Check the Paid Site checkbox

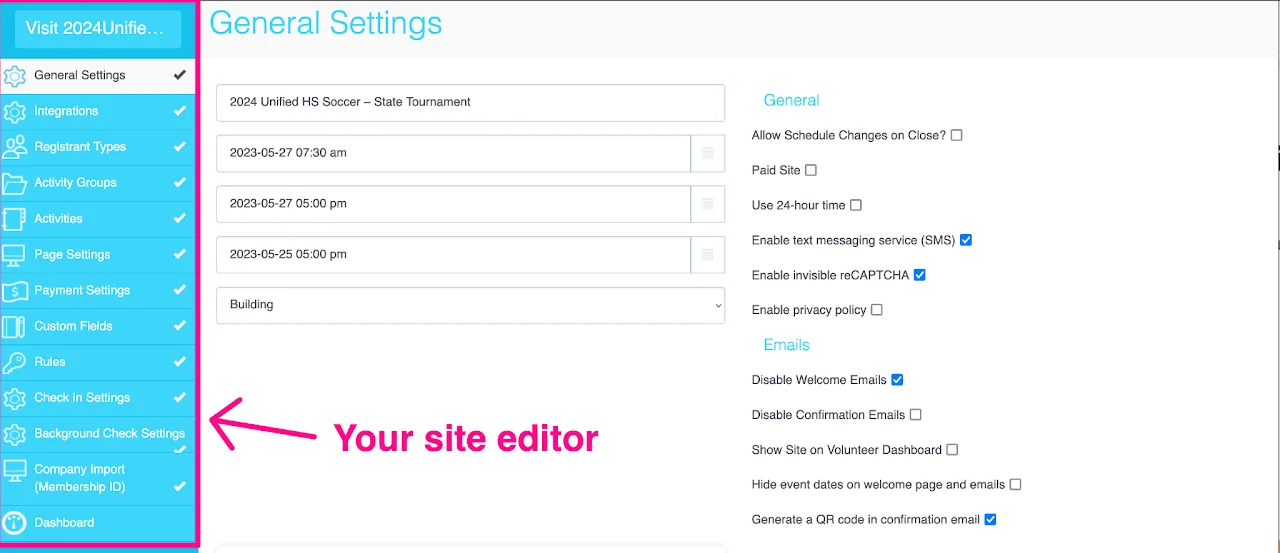click(811, 170)
